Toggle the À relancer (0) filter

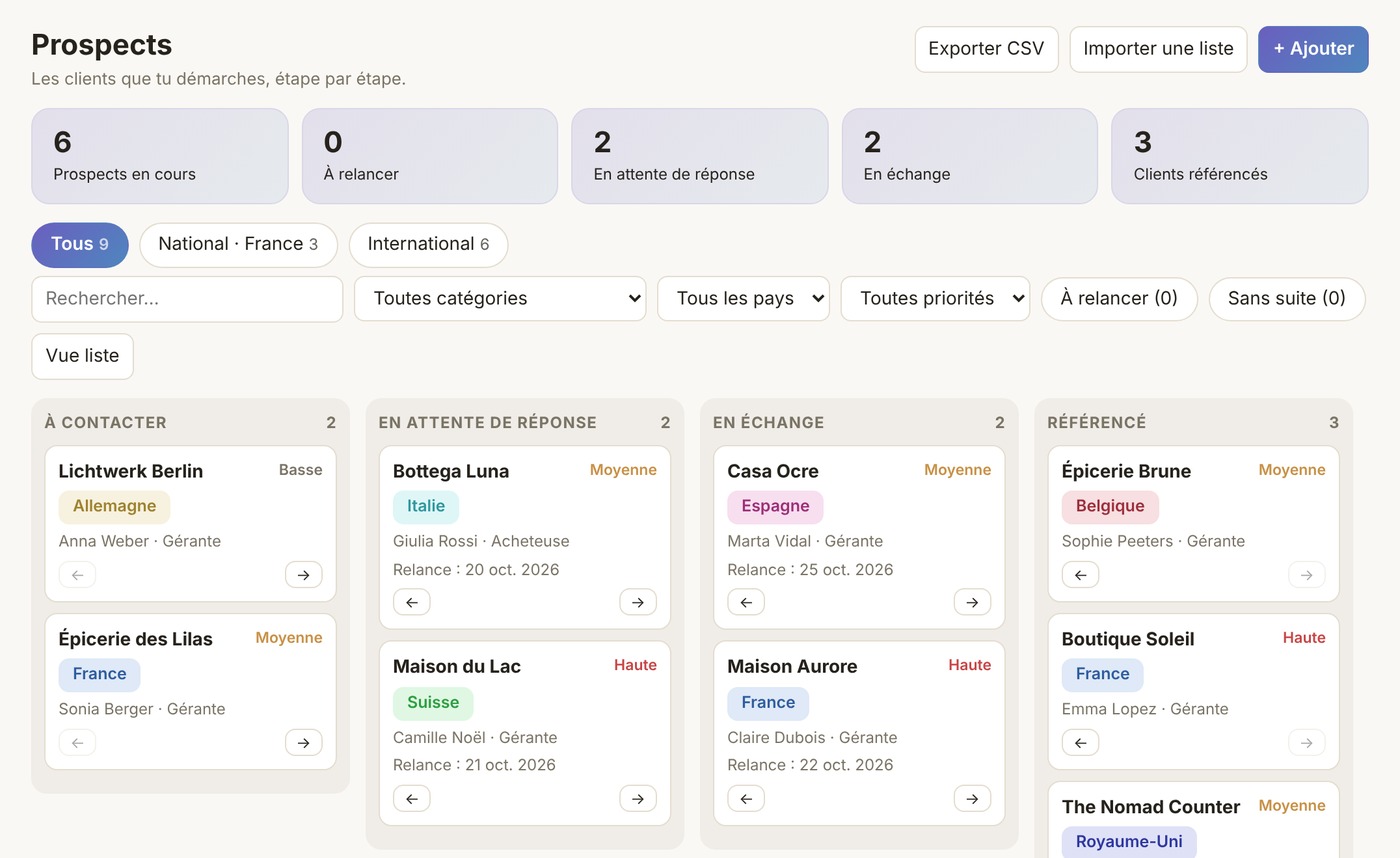[x=1119, y=299]
